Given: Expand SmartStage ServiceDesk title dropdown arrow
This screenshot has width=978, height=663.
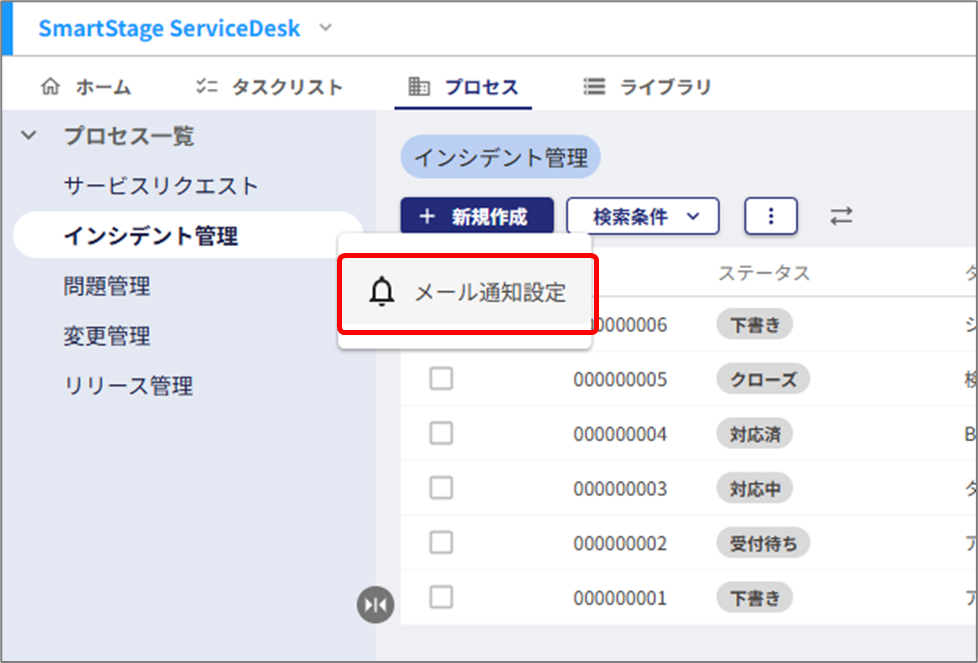Looking at the screenshot, I should click(325, 28).
